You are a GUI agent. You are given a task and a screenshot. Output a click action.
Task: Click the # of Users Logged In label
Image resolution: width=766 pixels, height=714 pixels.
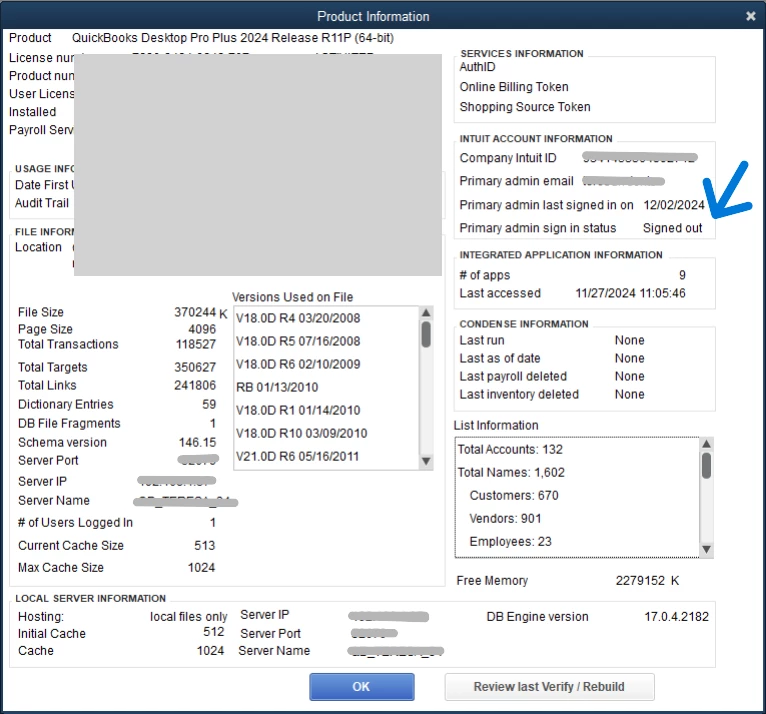click(x=75, y=522)
